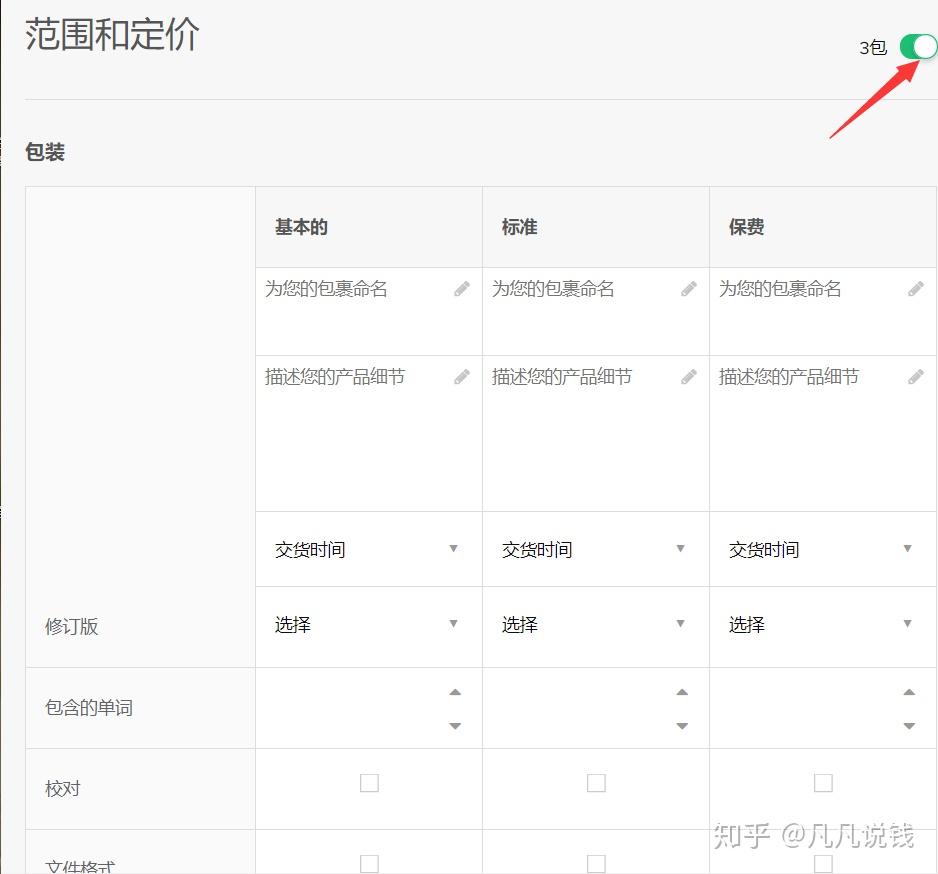Click pencil icon in 保费 package name field
Screen dimensions: 938x874
tap(916, 289)
